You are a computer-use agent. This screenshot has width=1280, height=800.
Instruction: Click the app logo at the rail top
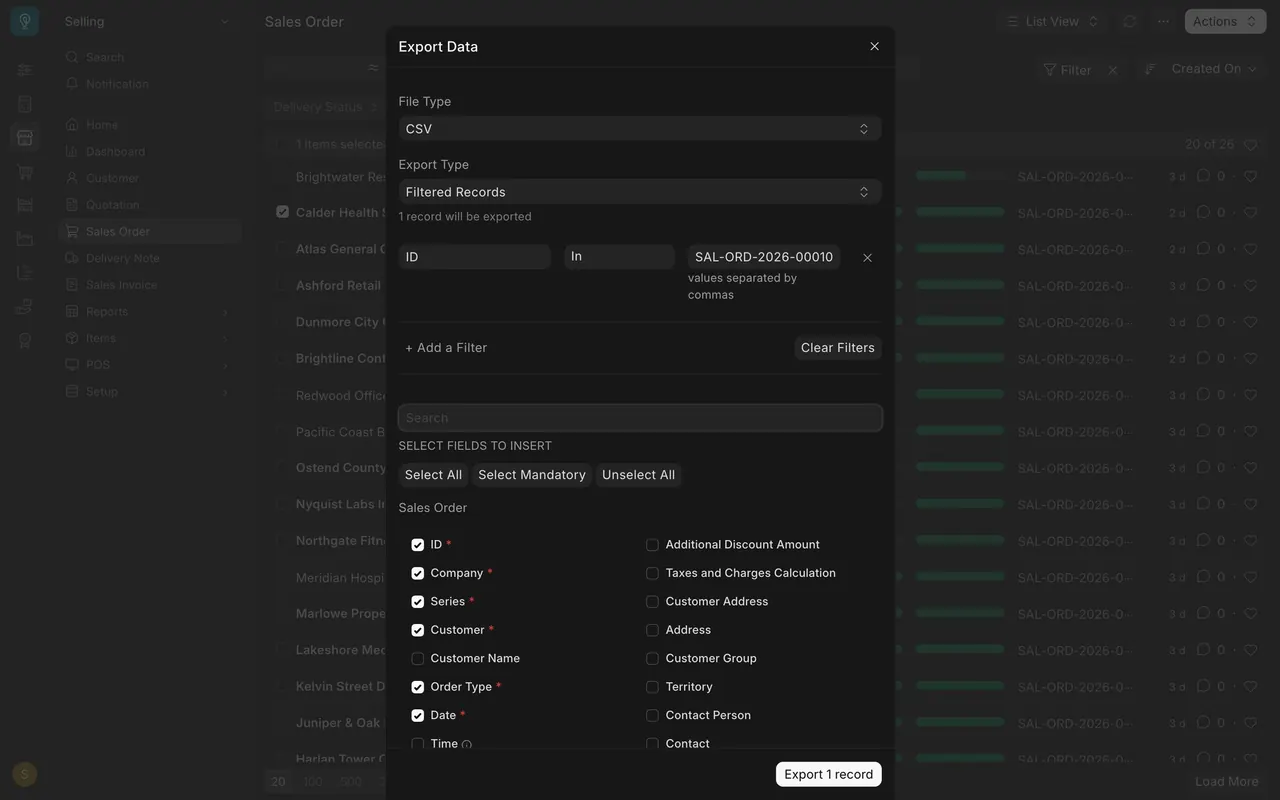point(25,21)
